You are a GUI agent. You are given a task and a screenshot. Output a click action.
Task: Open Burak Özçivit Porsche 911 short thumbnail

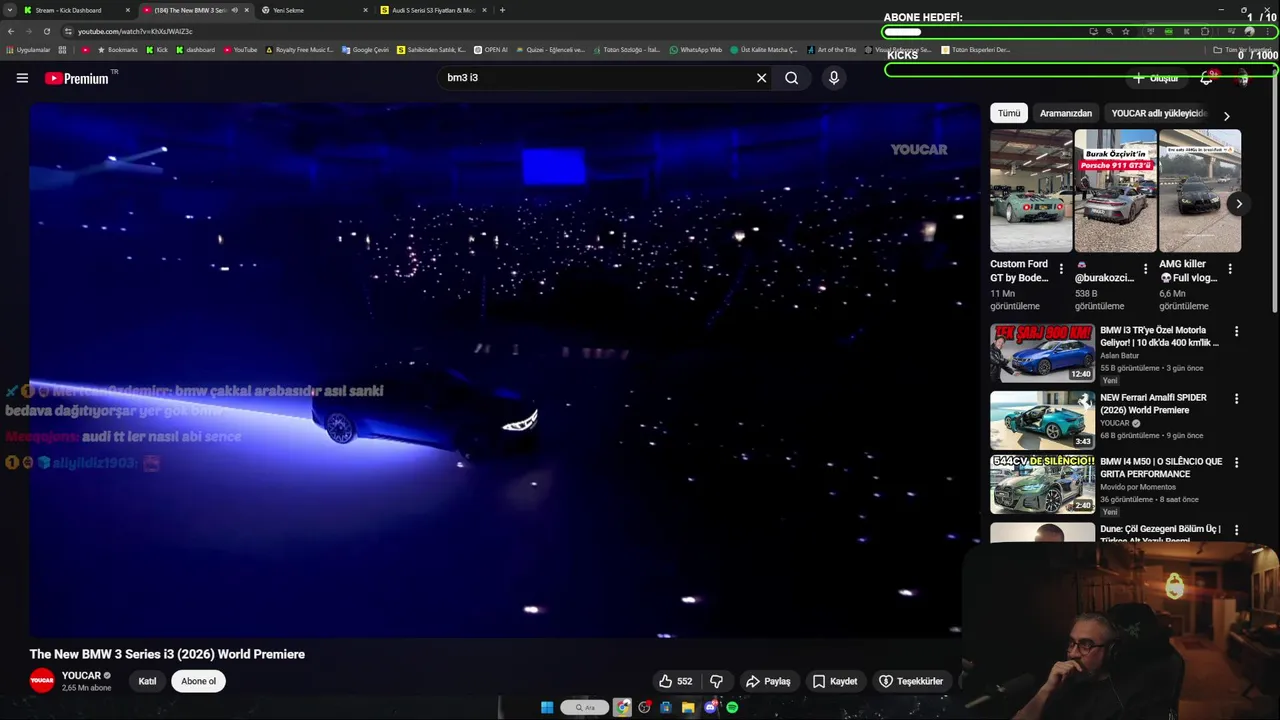click(x=1115, y=190)
